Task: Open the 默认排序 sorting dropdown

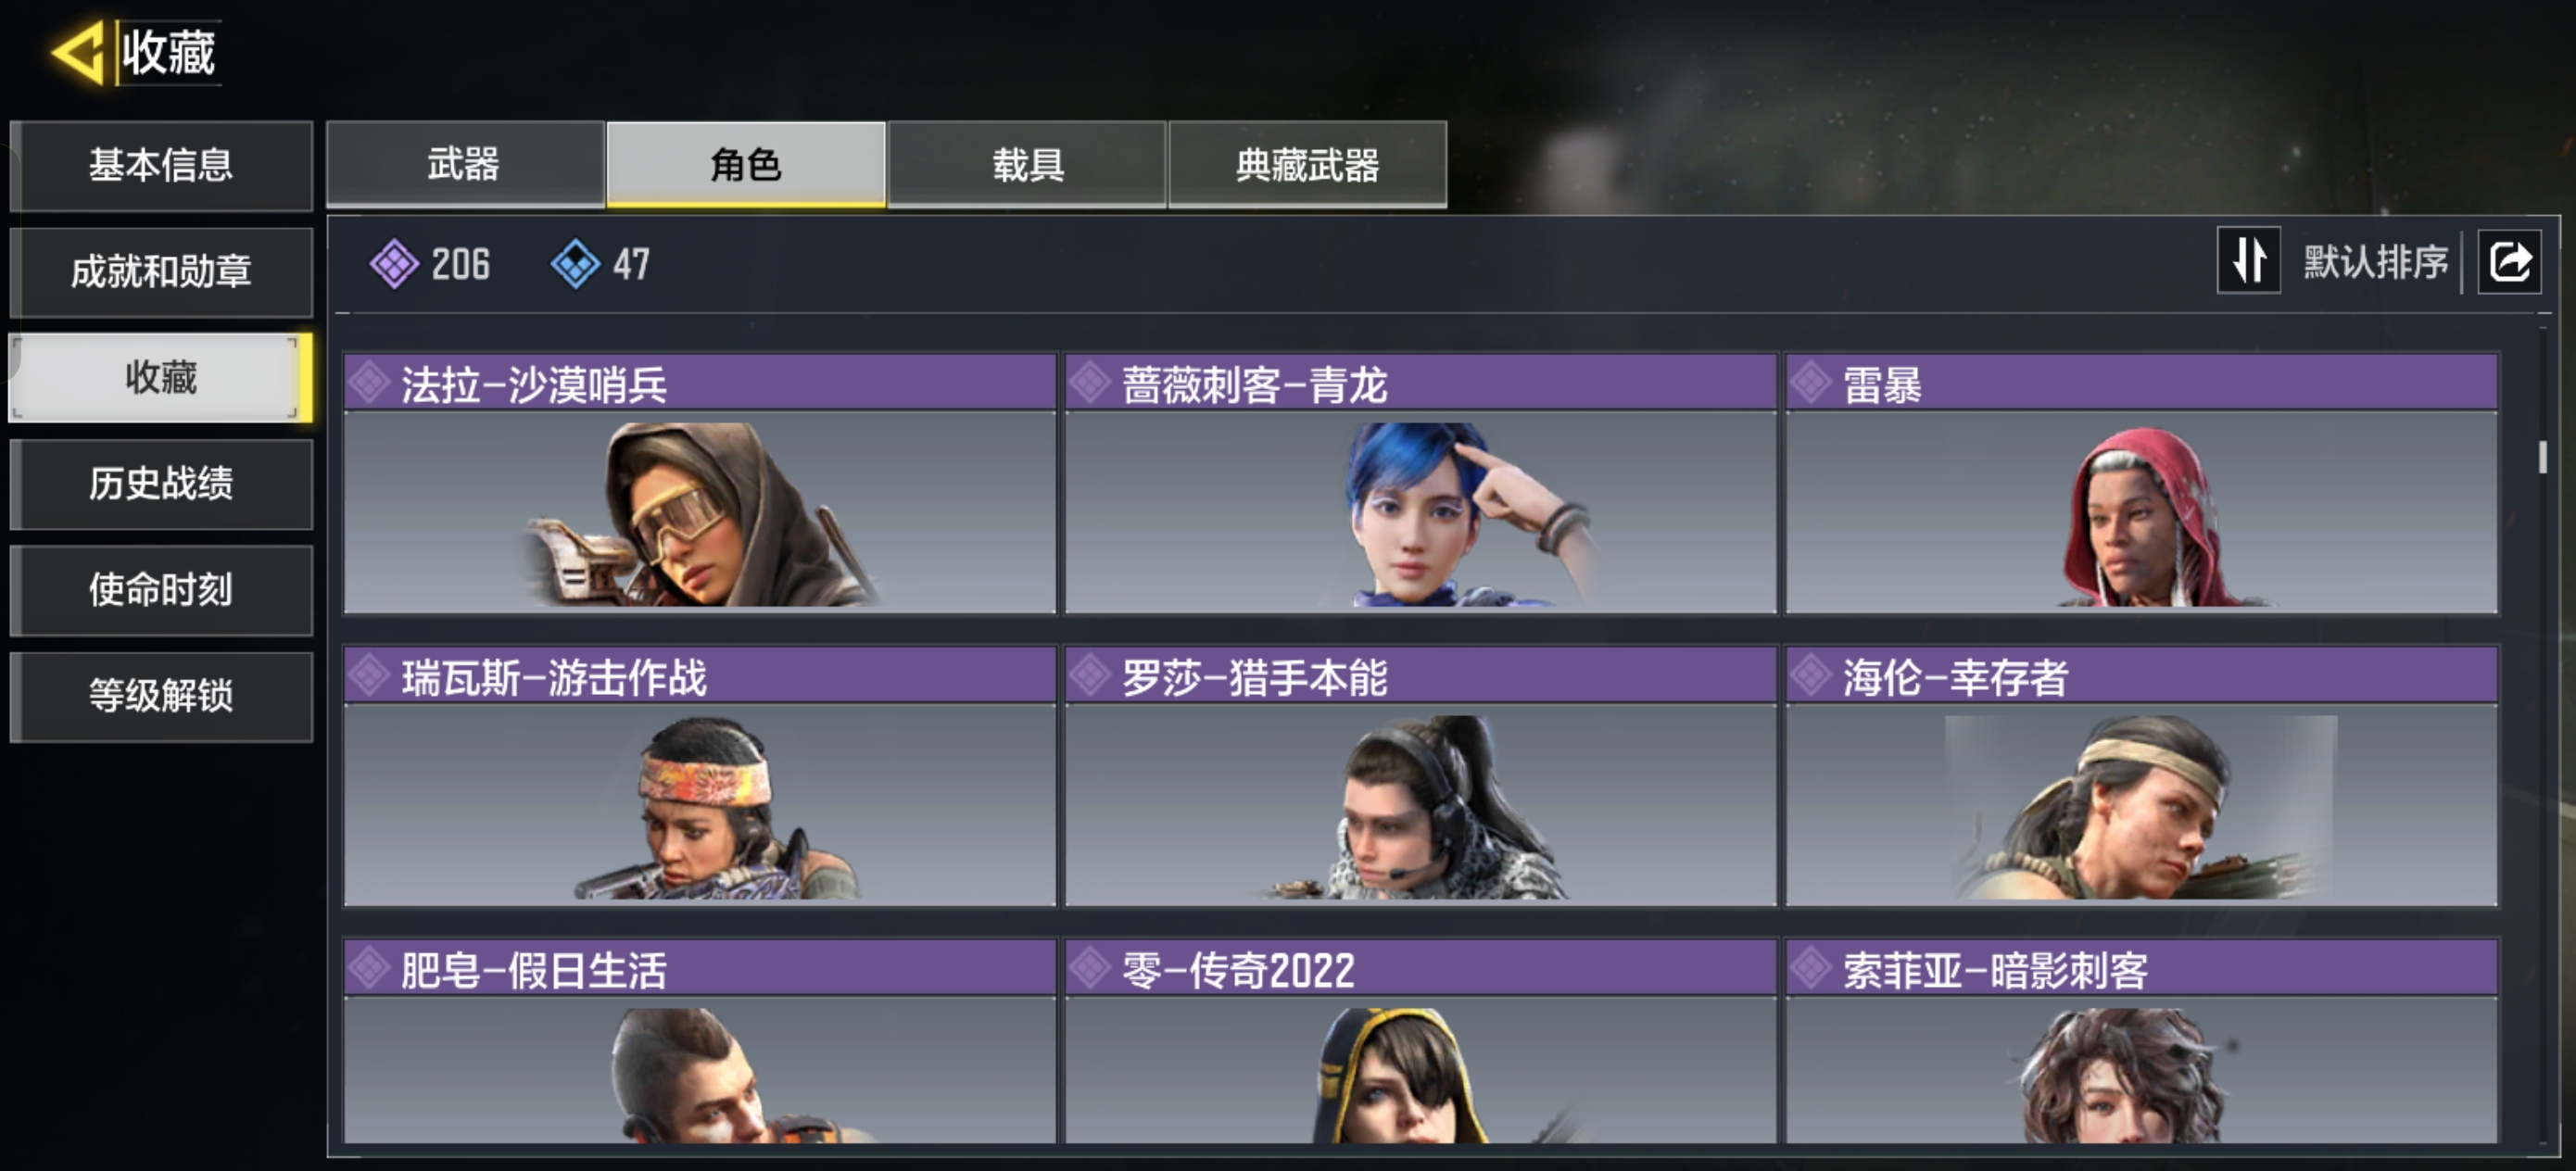Action: (x=2375, y=262)
